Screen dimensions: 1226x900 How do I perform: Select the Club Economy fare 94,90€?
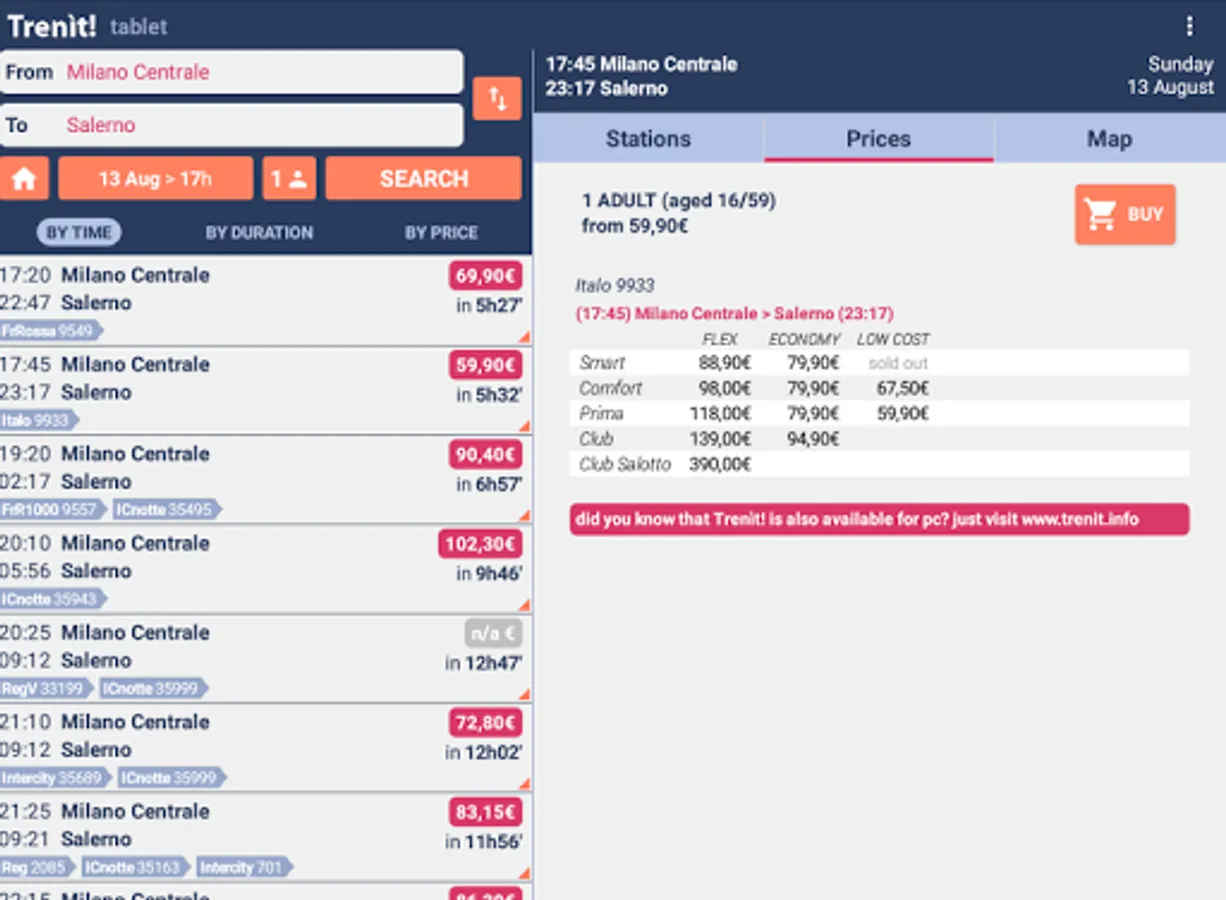[x=813, y=439]
